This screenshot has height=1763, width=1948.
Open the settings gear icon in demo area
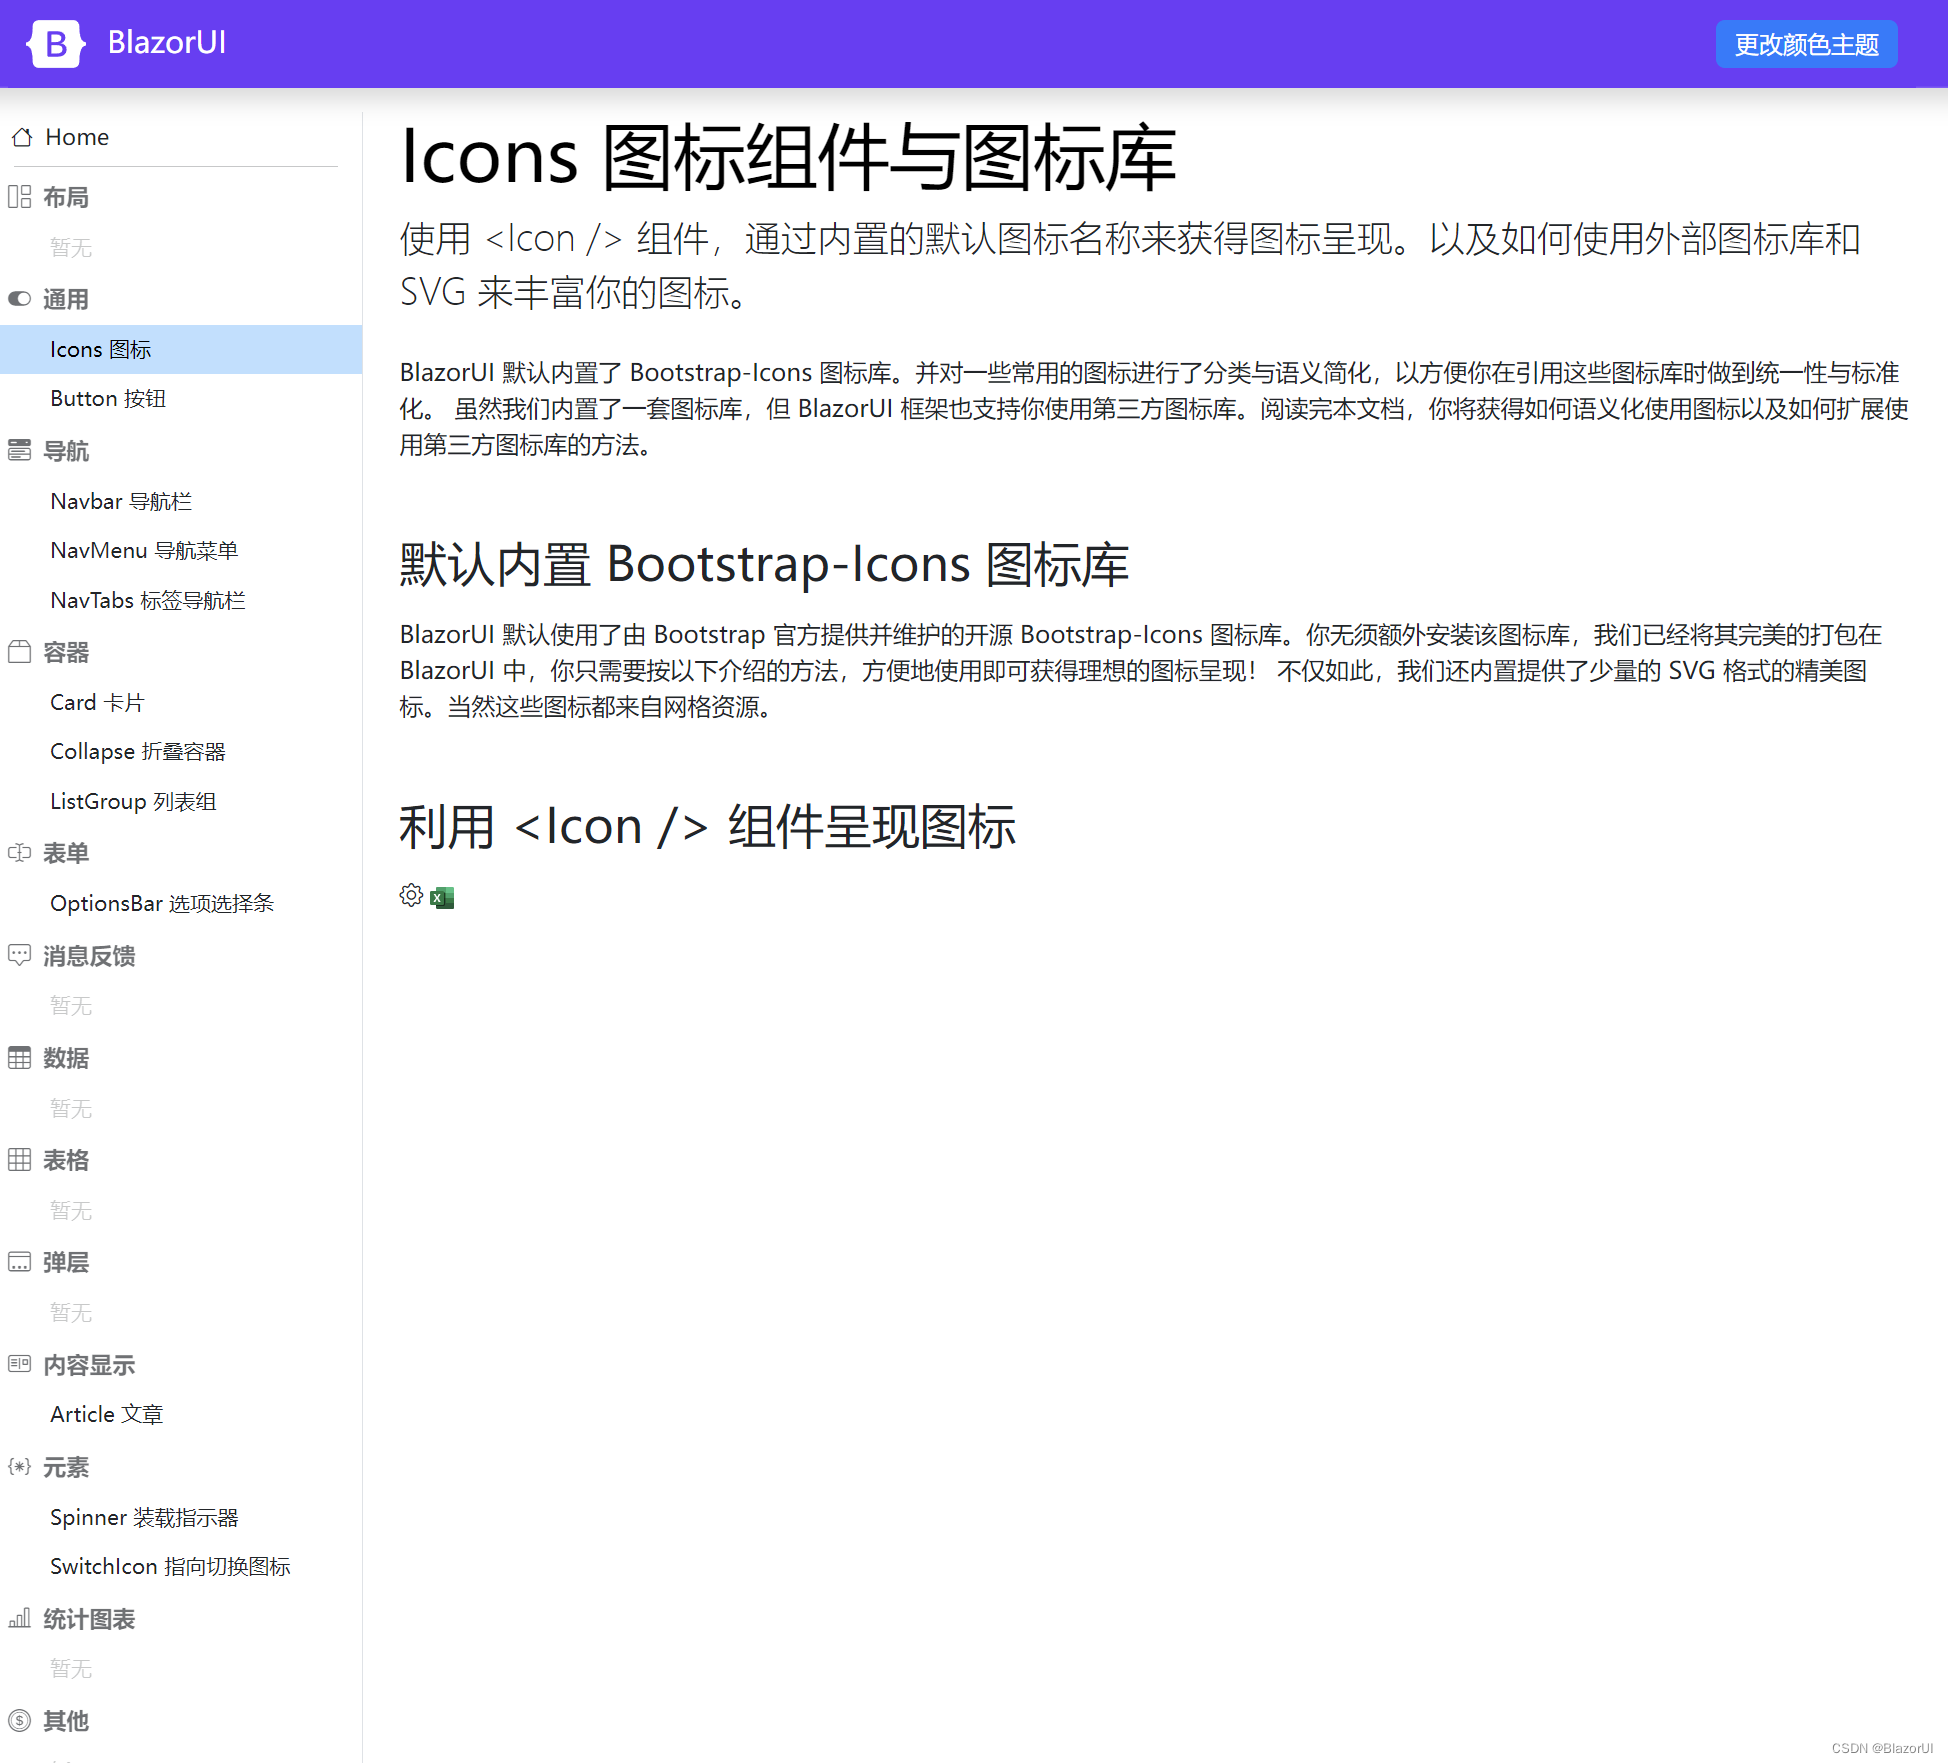point(410,896)
